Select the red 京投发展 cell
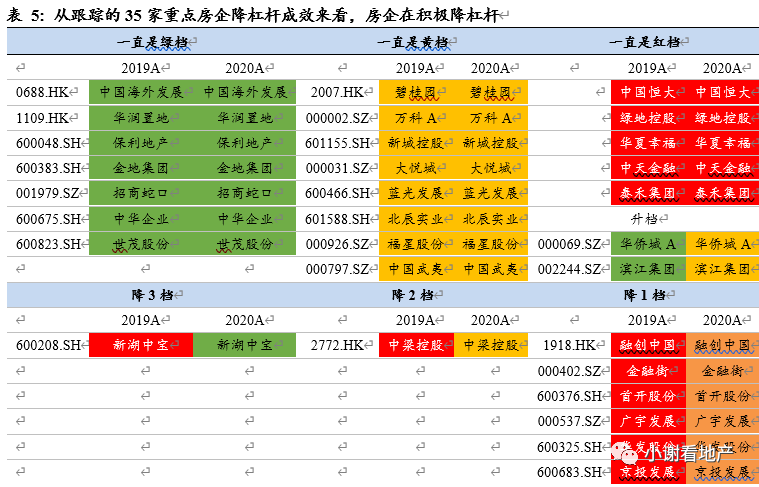 (x=648, y=472)
